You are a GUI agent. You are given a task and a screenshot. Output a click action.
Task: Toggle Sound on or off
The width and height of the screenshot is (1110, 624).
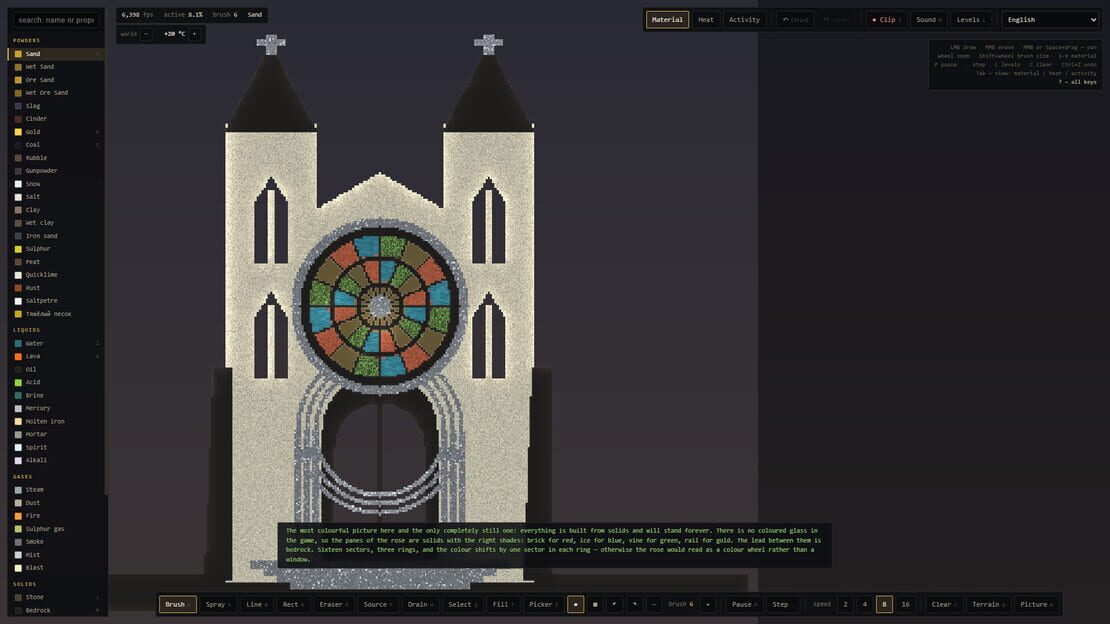[928, 20]
